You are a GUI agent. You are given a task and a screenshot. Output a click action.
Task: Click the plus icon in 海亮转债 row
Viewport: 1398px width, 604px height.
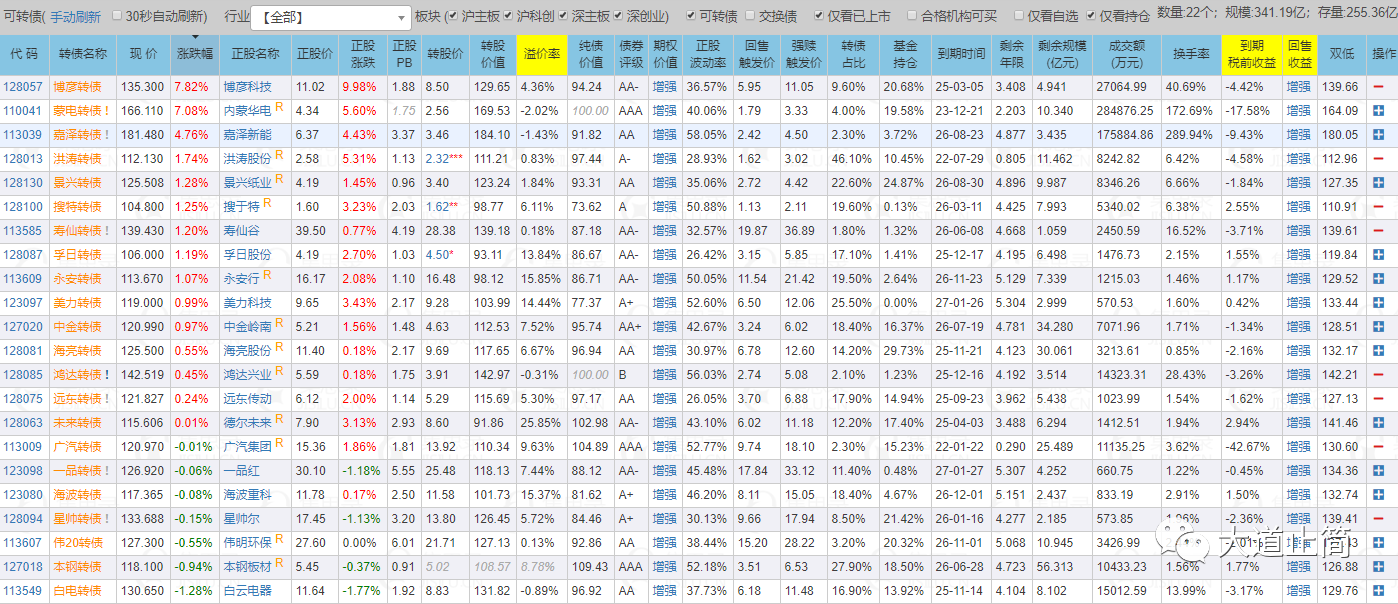[1379, 351]
